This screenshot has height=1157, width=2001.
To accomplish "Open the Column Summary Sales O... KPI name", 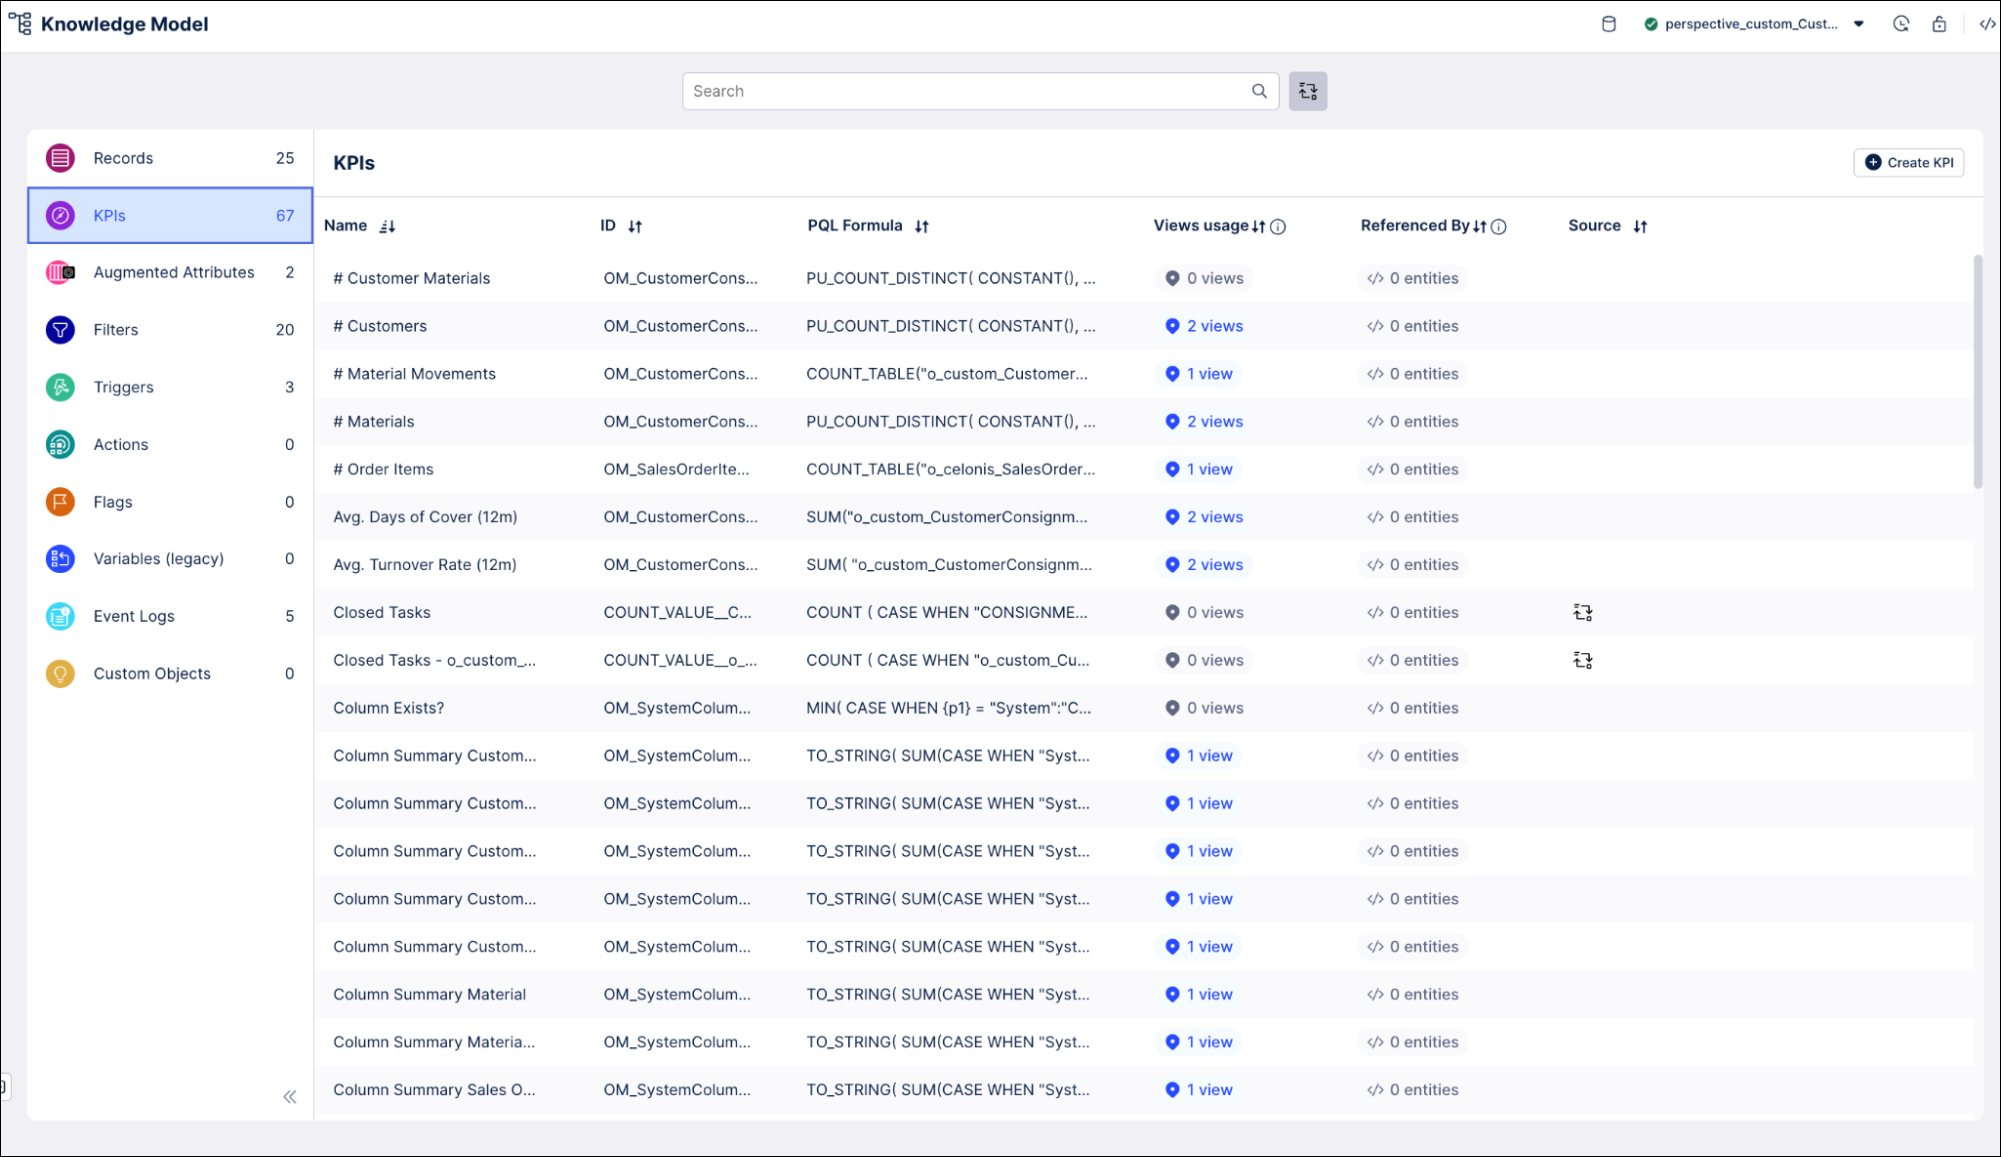I will click(434, 1090).
